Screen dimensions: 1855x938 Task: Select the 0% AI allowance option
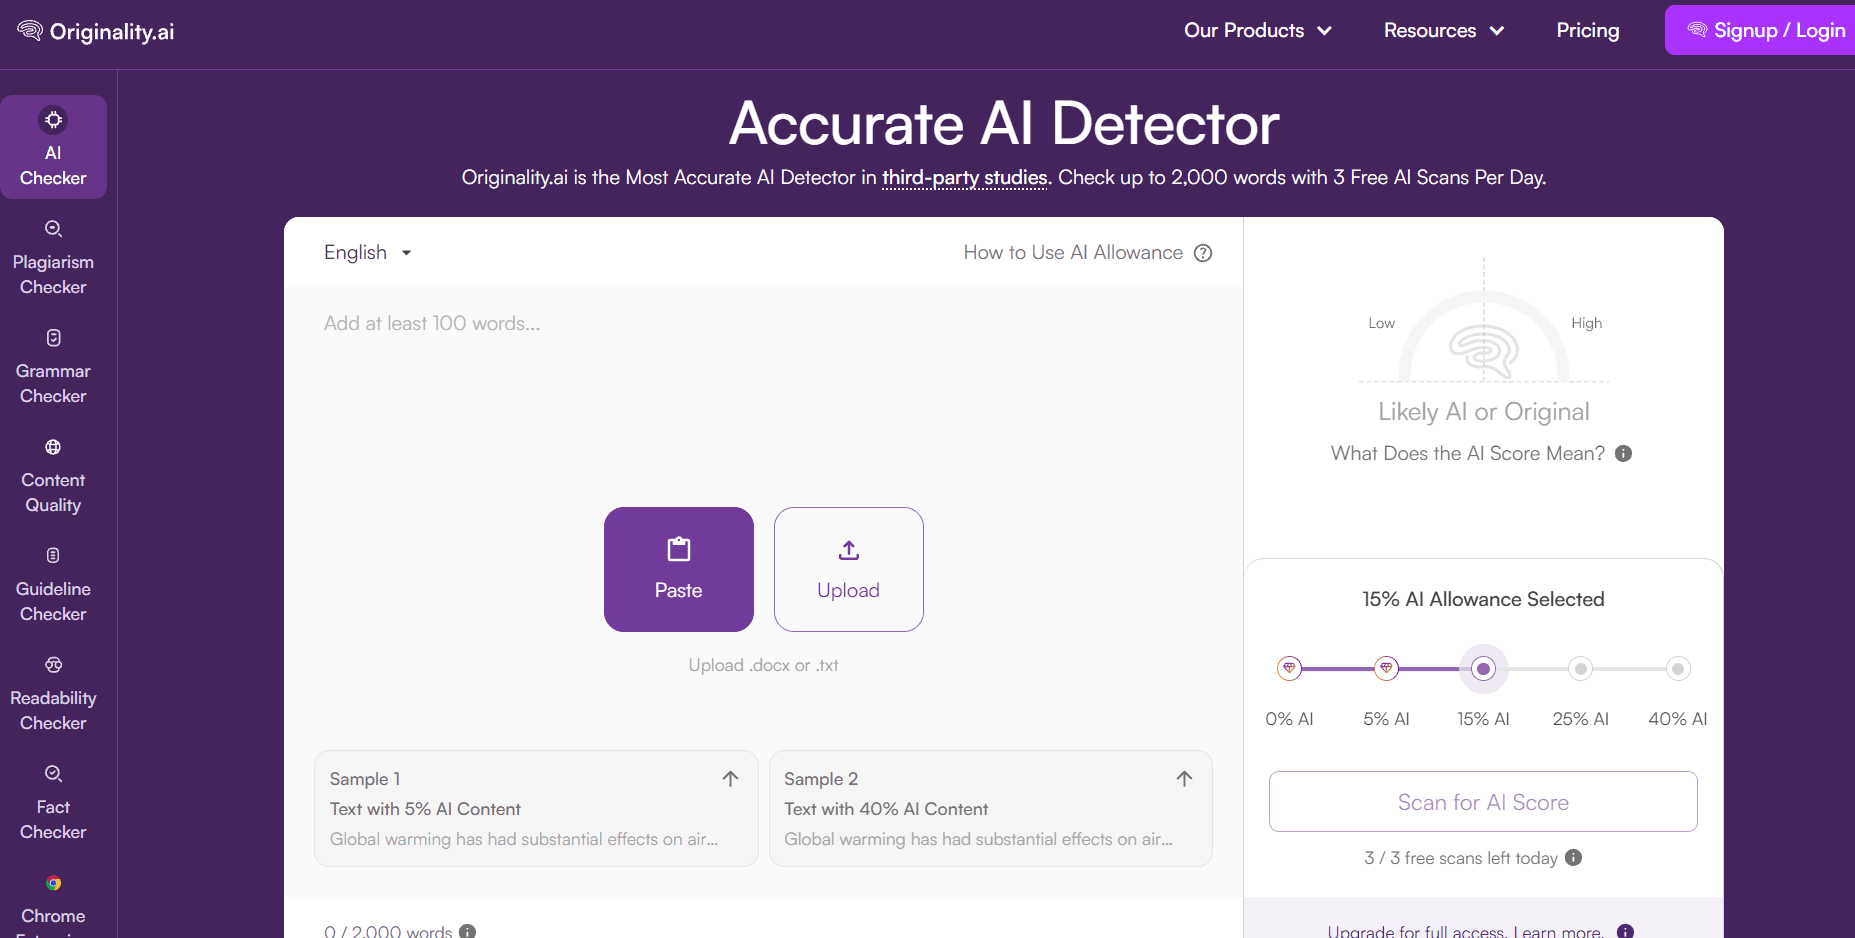1289,668
